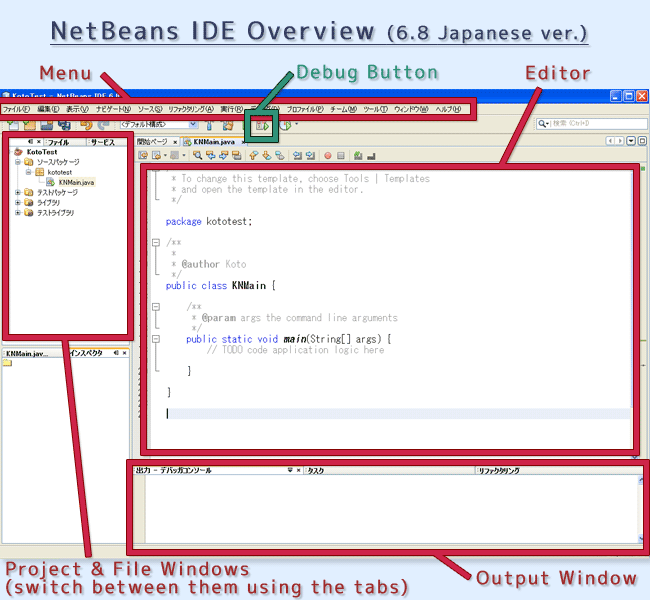Select the KotoTest project root node

42,152
